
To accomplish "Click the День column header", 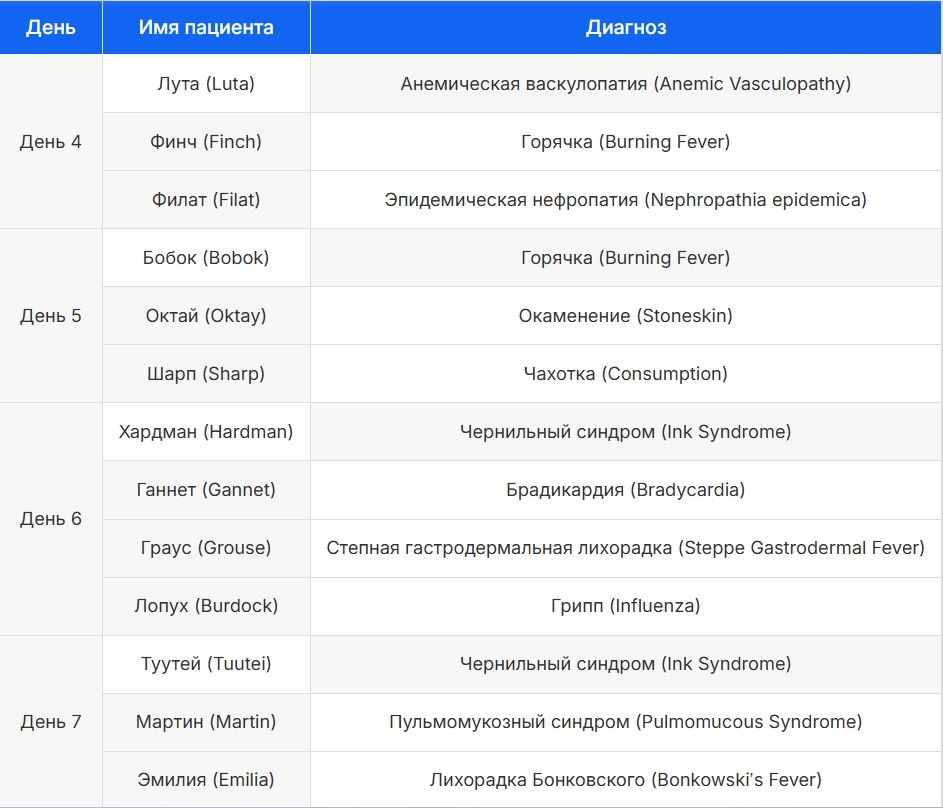I will click(51, 27).
